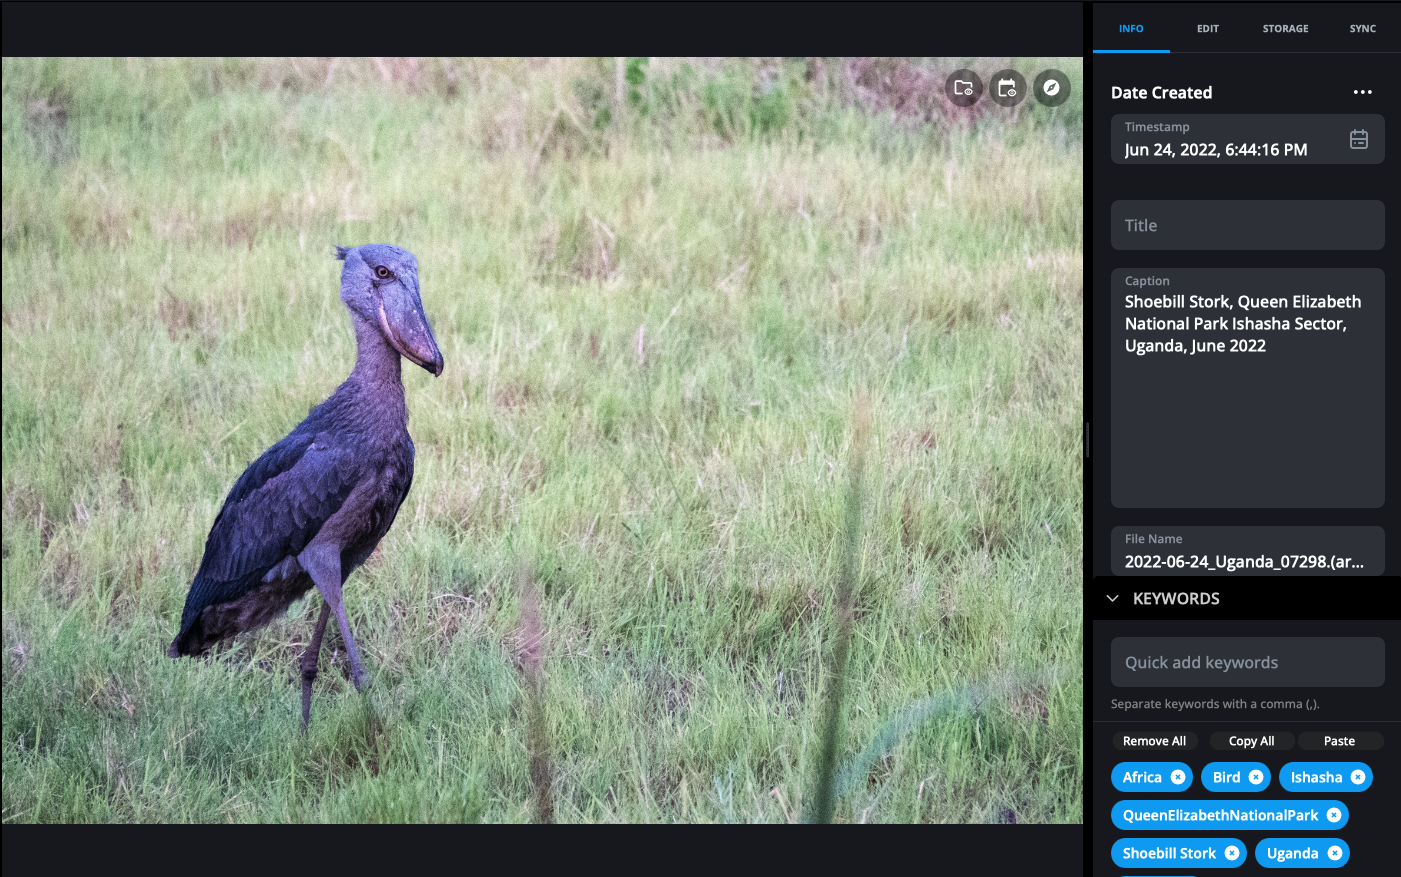This screenshot has height=877, width=1401.
Task: Open the view-by-date calendar icon over the photo
Action: [x=1007, y=88]
